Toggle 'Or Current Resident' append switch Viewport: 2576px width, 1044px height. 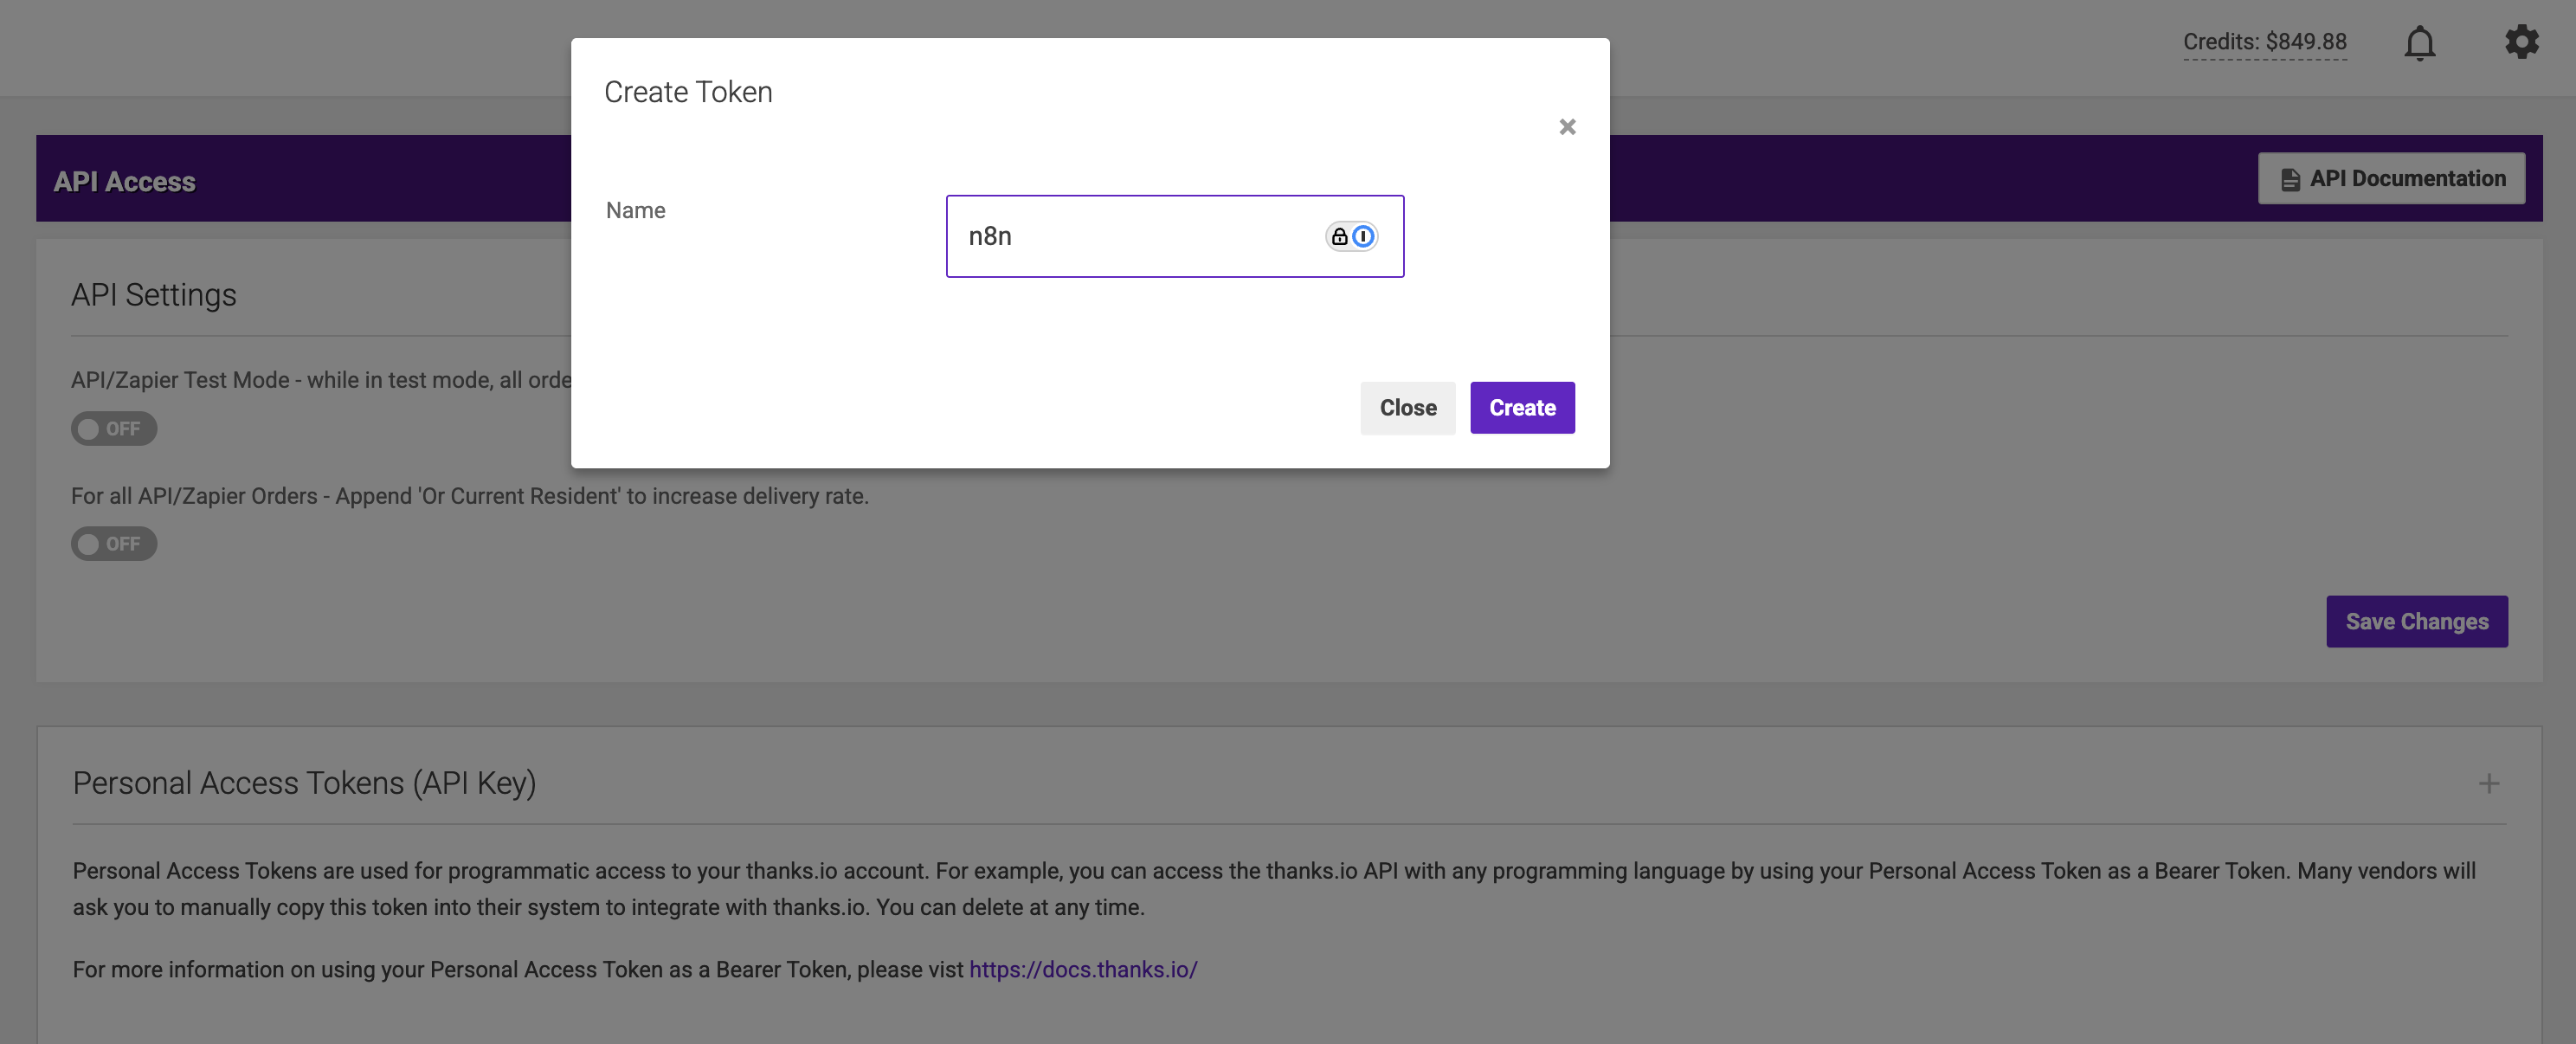(114, 544)
